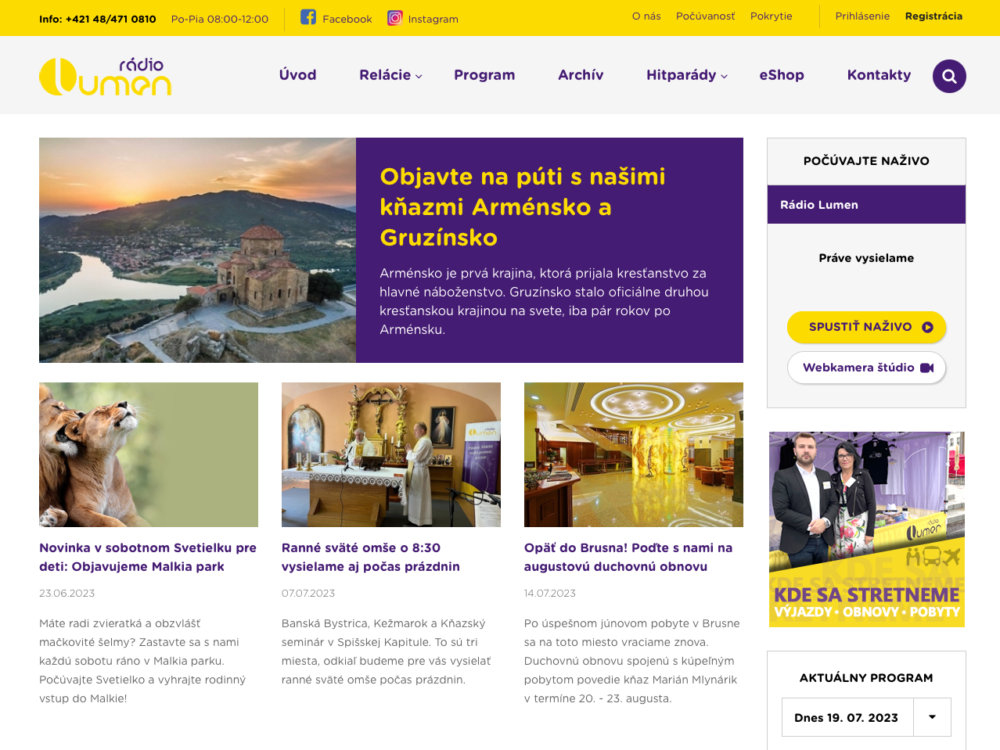This screenshot has height=750, width=1000.
Task: Click play icon on Spustiť naživo
Action: click(927, 327)
